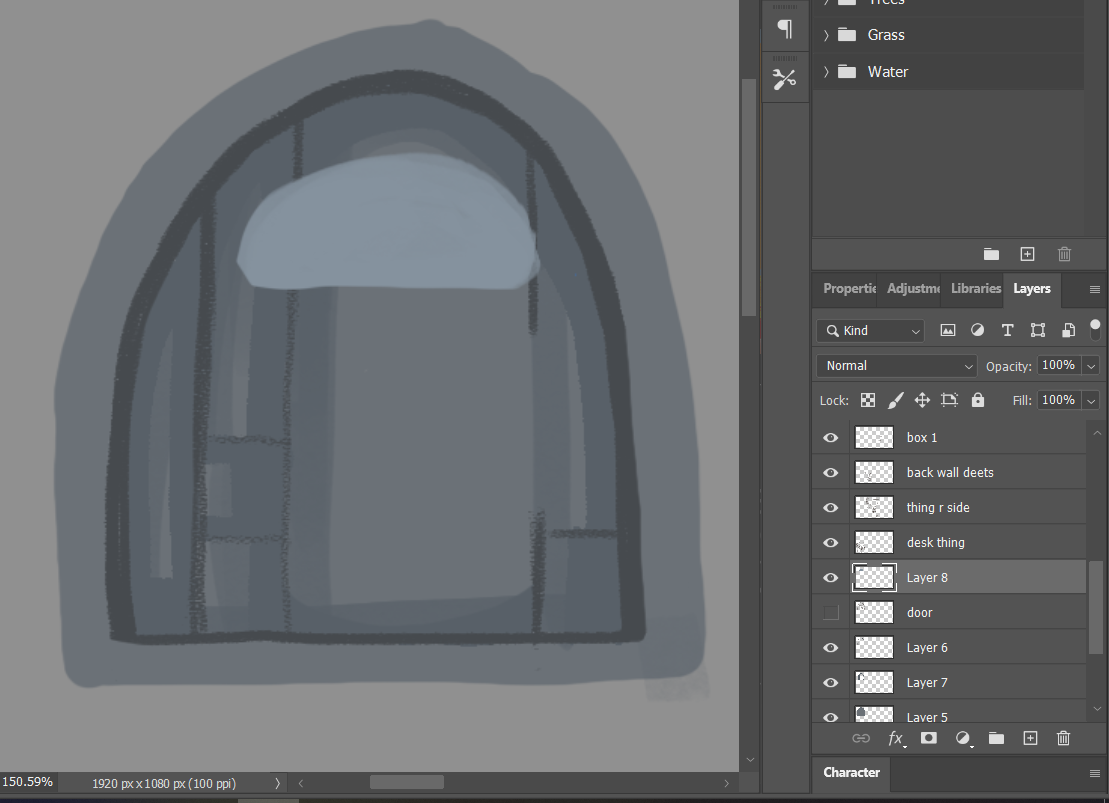Select the Water folder row
This screenshot has width=1109, height=803.
pyautogui.click(x=948, y=71)
